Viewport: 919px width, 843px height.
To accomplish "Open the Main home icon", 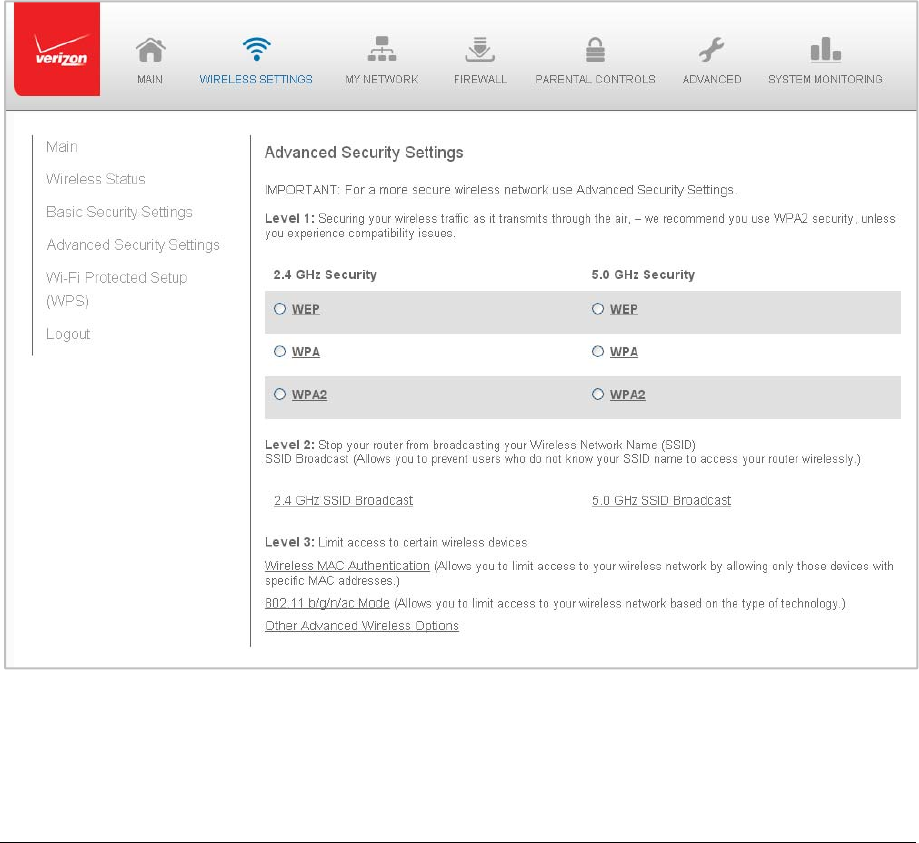I will [151, 50].
